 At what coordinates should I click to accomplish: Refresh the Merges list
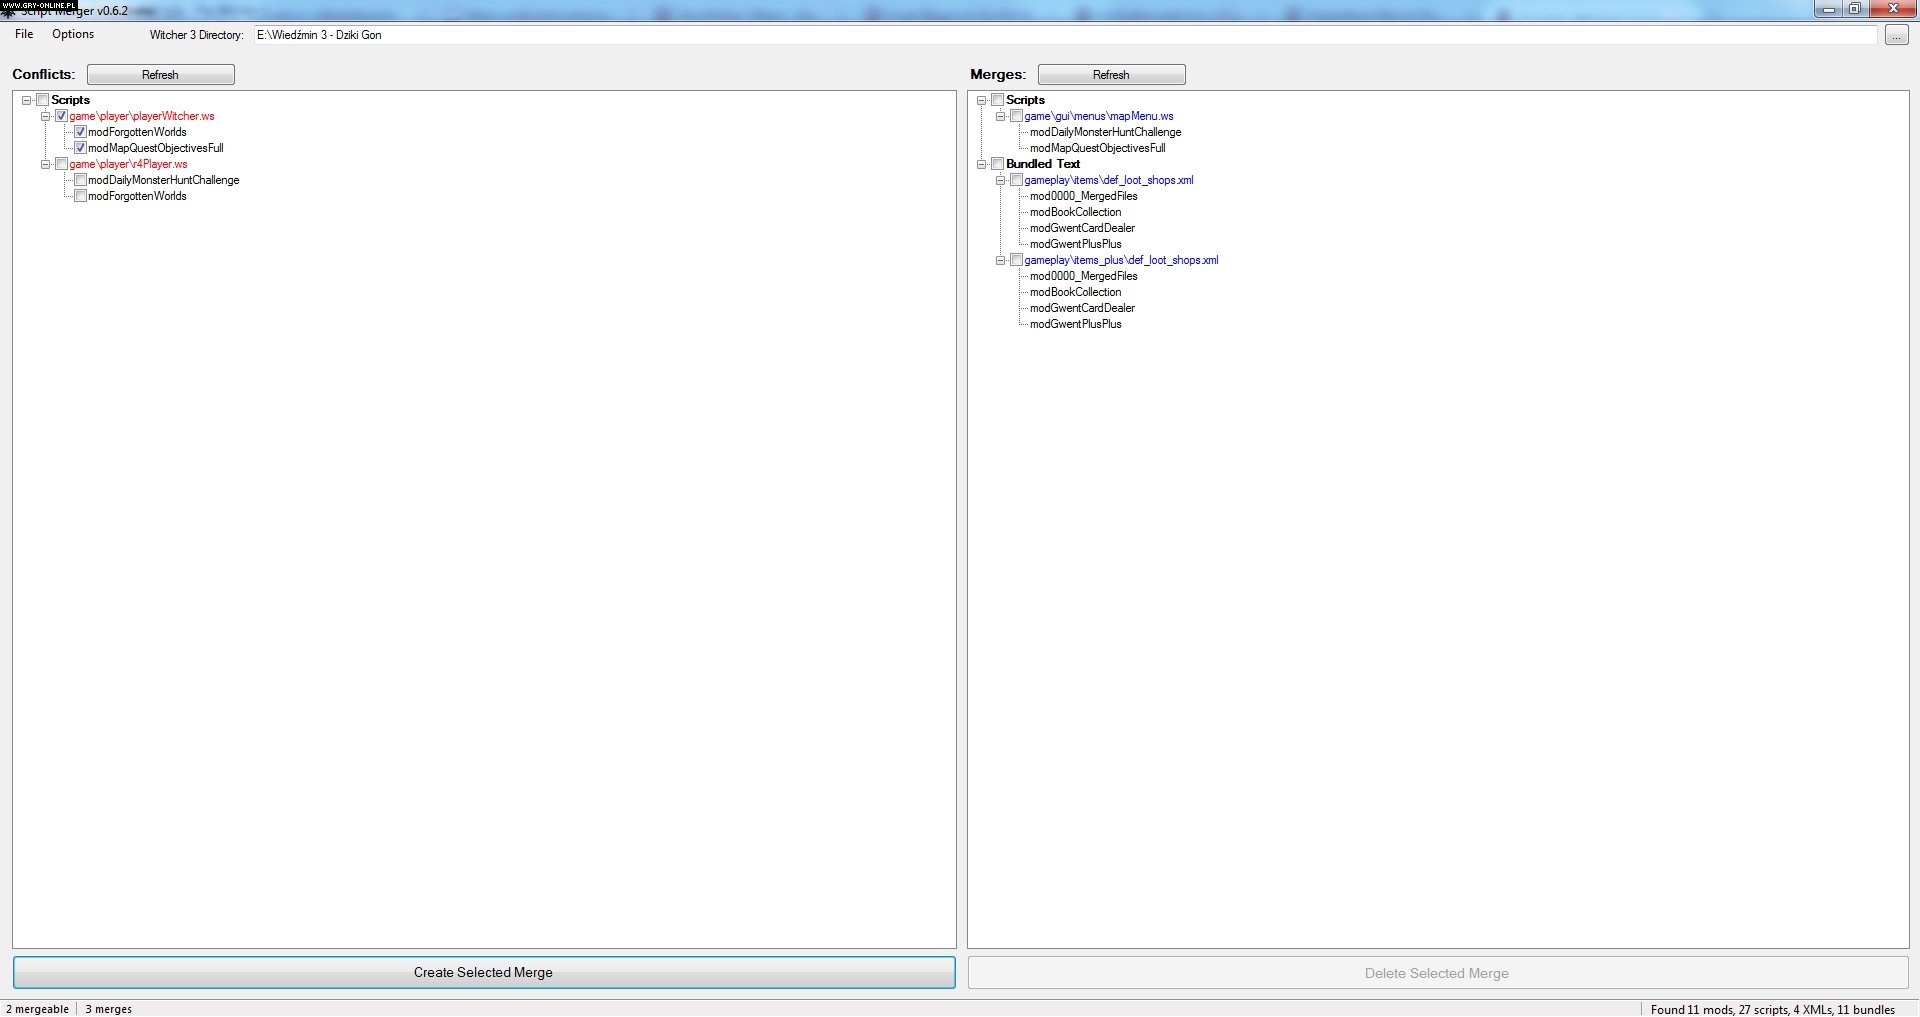(1111, 75)
